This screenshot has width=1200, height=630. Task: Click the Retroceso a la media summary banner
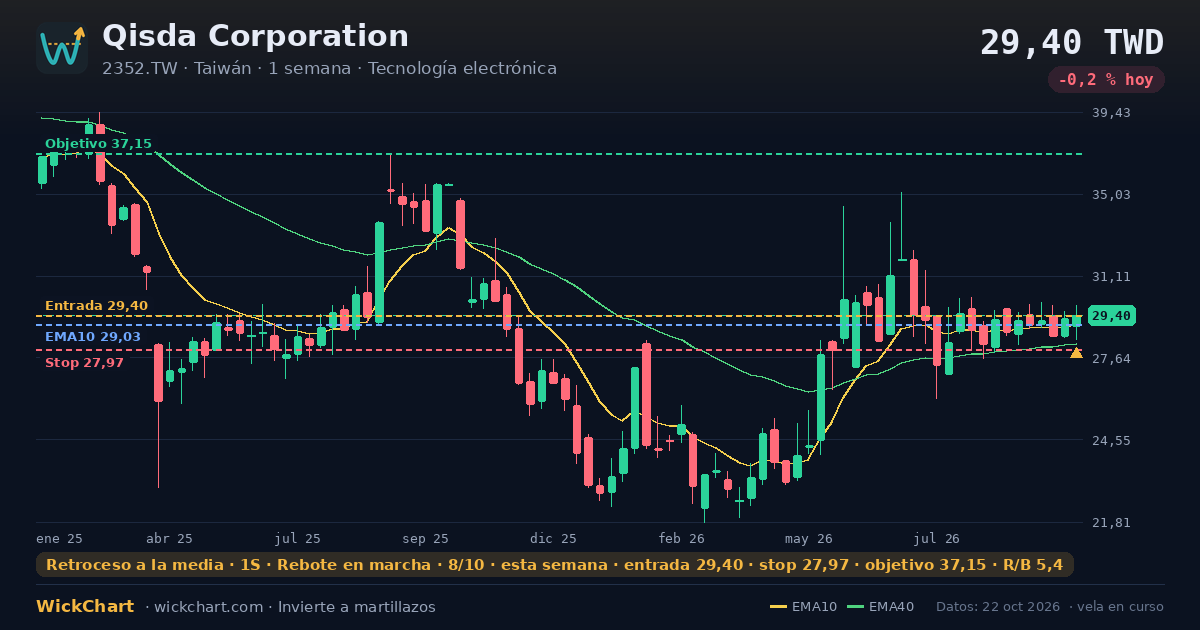tap(555, 565)
